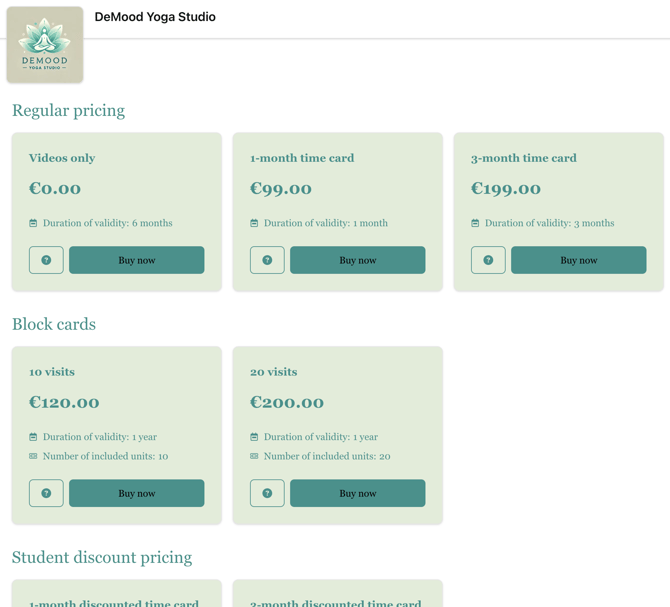The width and height of the screenshot is (670, 607).
Task: Select the Regular pricing heading
Action: (68, 110)
